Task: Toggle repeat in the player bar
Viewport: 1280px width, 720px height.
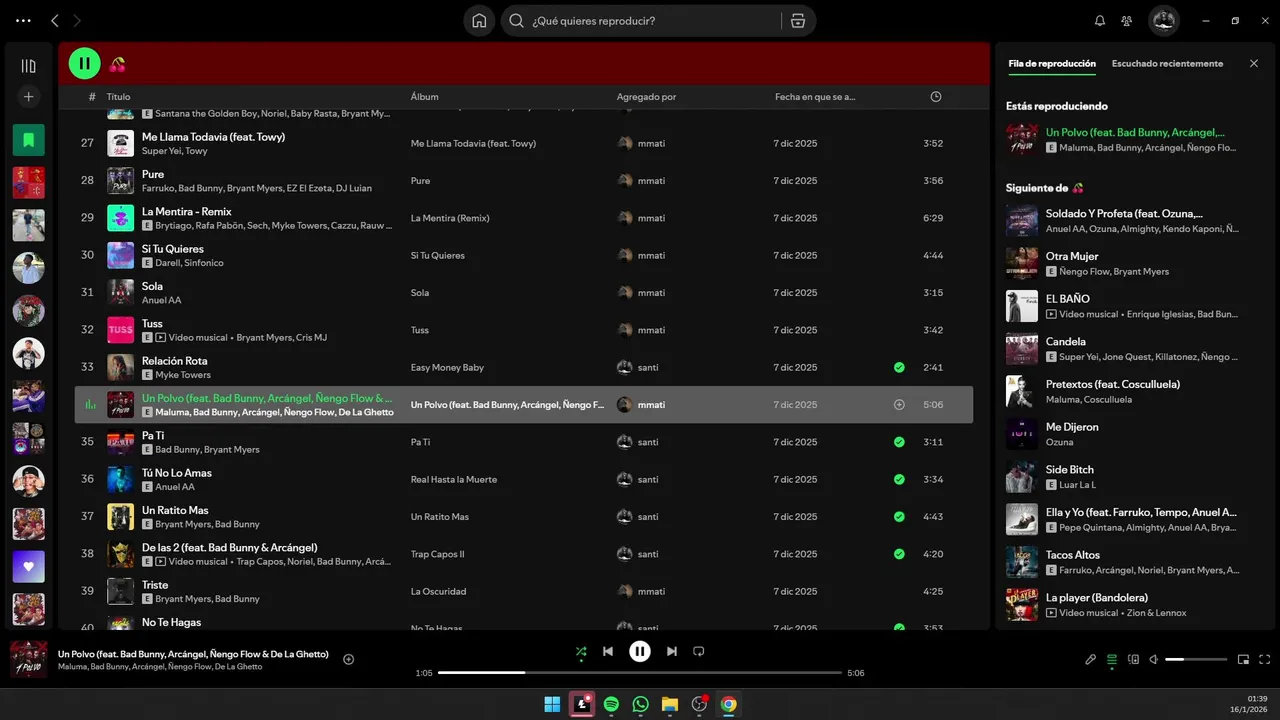Action: [x=699, y=652]
